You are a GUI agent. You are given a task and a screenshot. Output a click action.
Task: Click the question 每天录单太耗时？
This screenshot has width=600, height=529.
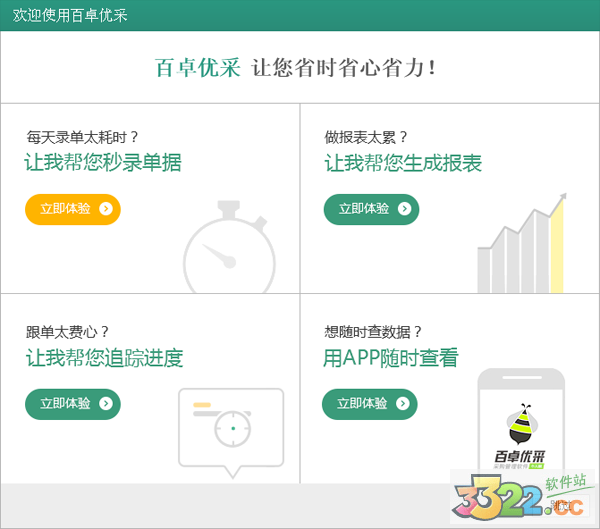[83, 137]
